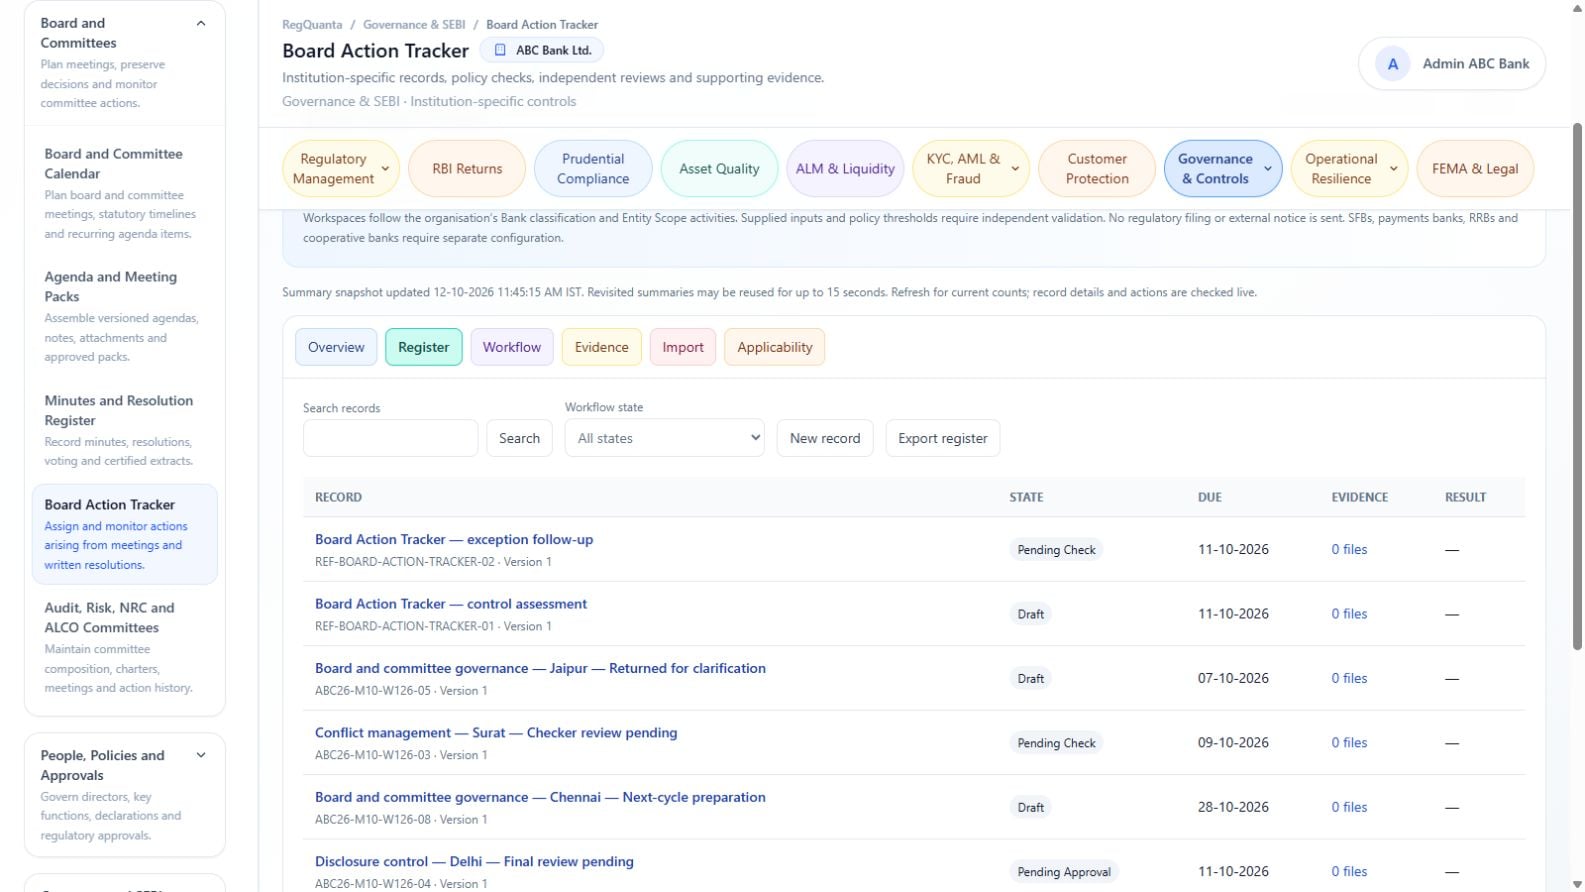Open the Governance & SEBI breadcrumb
The image size is (1585, 892).
[414, 25]
